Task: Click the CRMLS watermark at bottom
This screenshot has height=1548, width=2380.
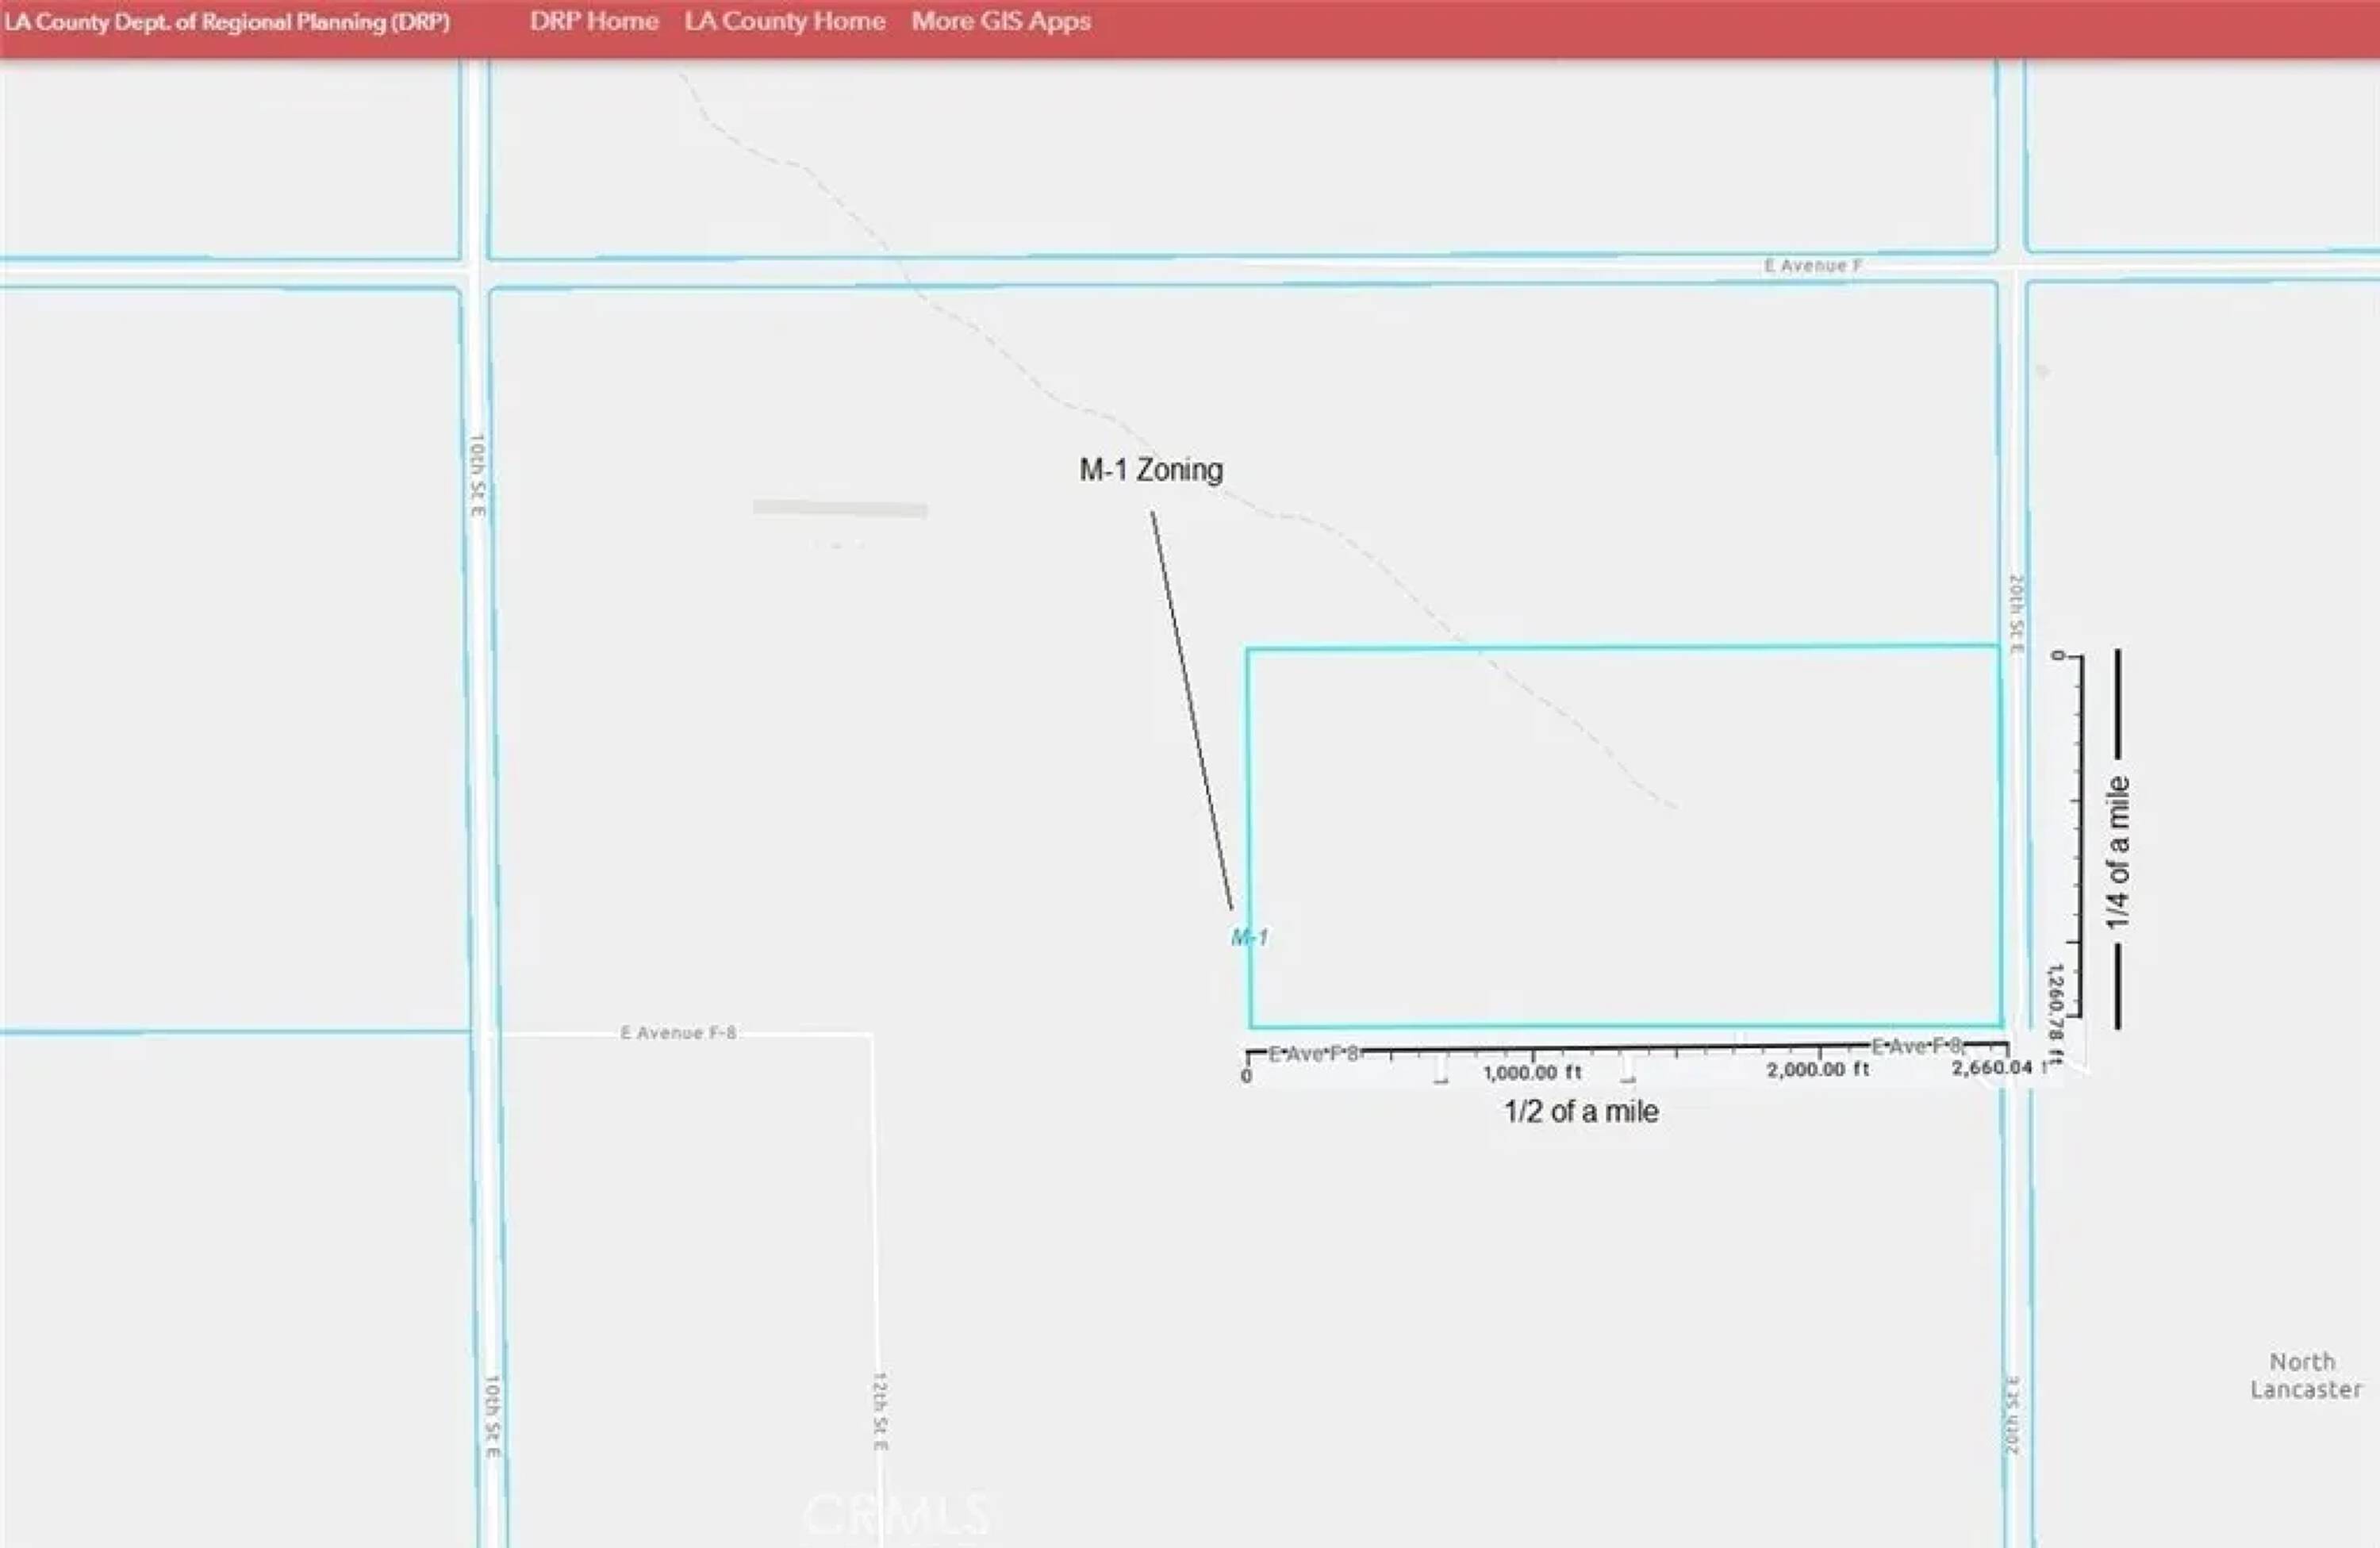Action: (x=896, y=1516)
